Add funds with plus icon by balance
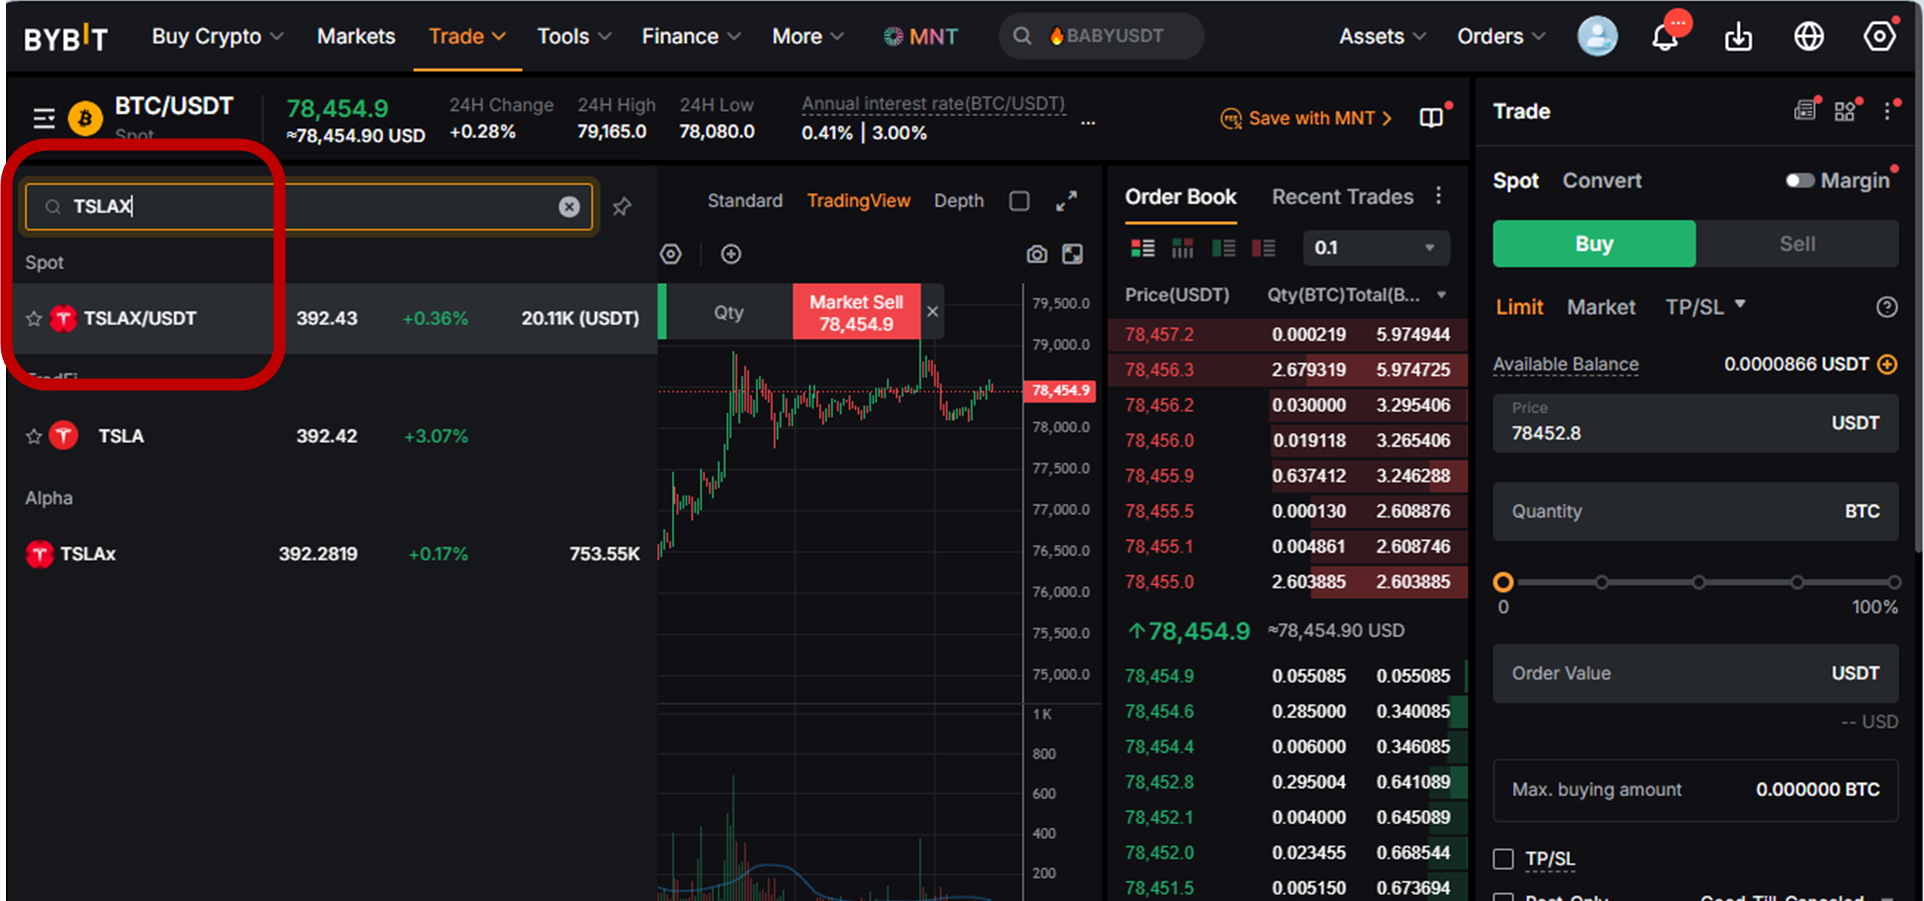This screenshot has width=1924, height=901. tap(1887, 364)
